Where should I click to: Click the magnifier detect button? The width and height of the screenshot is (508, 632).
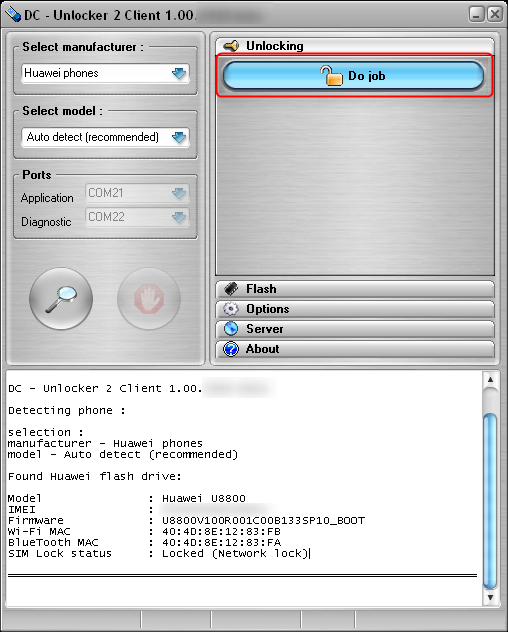(x=61, y=299)
